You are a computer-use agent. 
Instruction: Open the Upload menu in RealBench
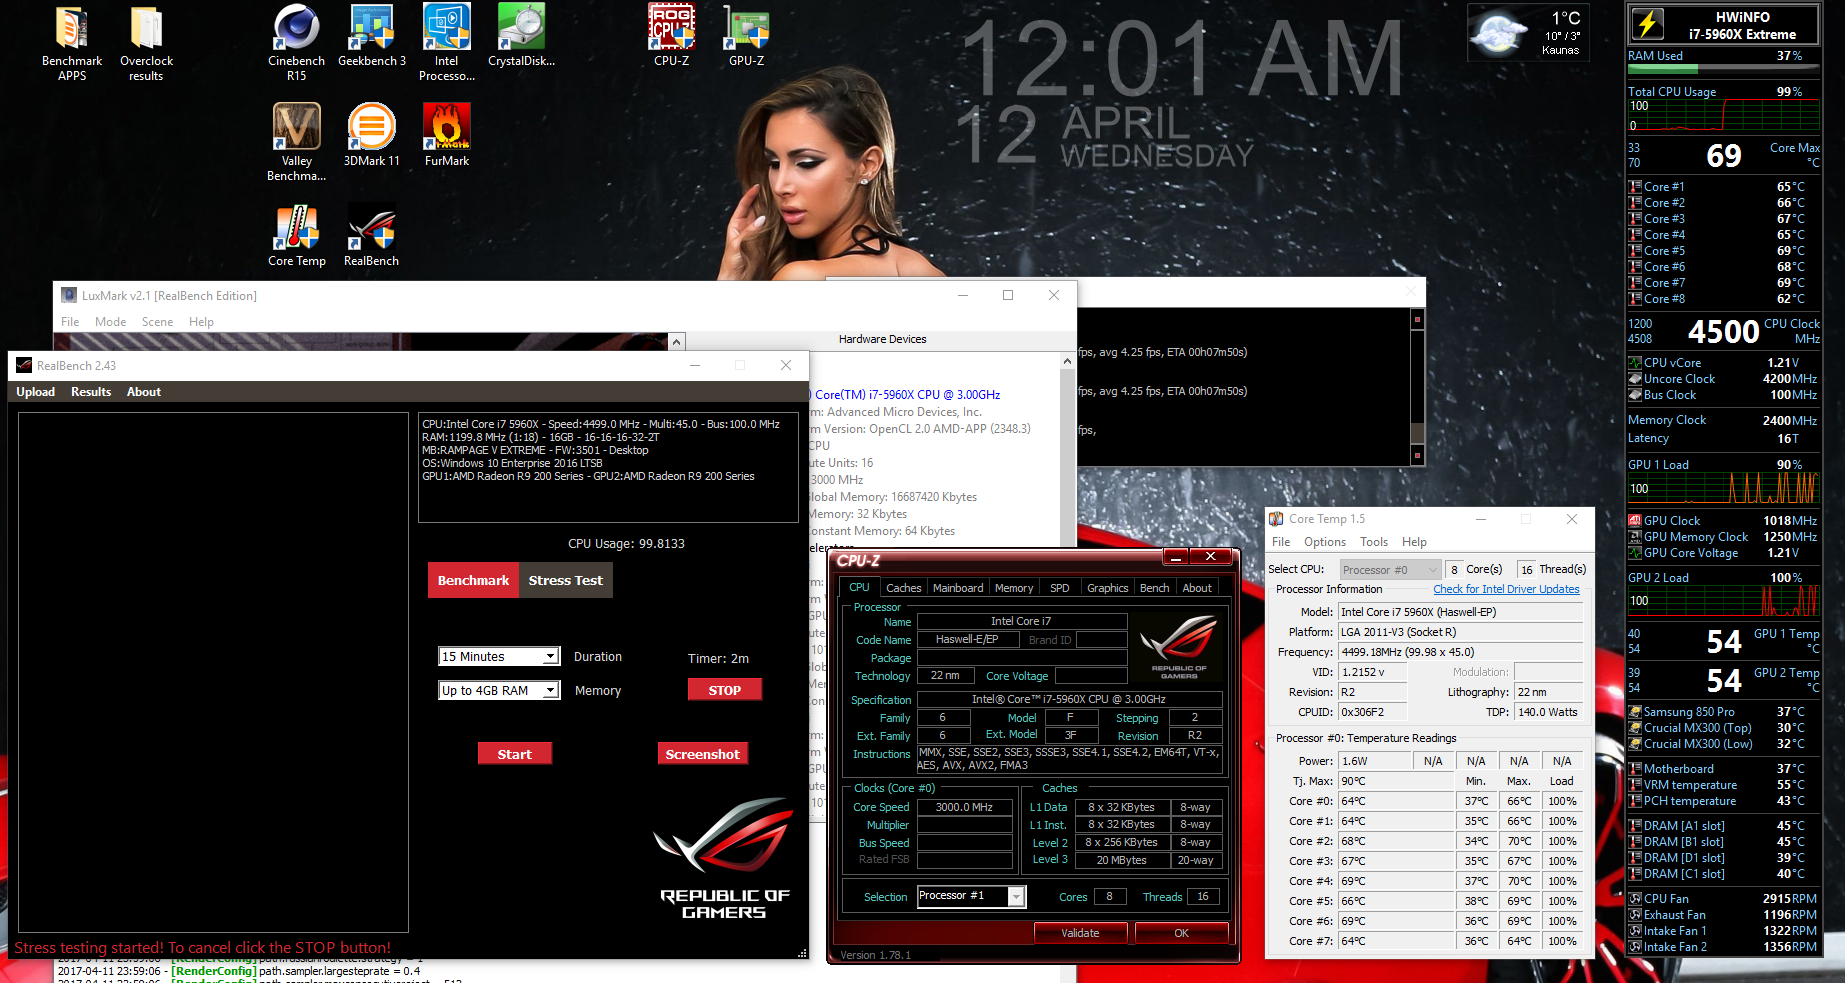coord(36,392)
